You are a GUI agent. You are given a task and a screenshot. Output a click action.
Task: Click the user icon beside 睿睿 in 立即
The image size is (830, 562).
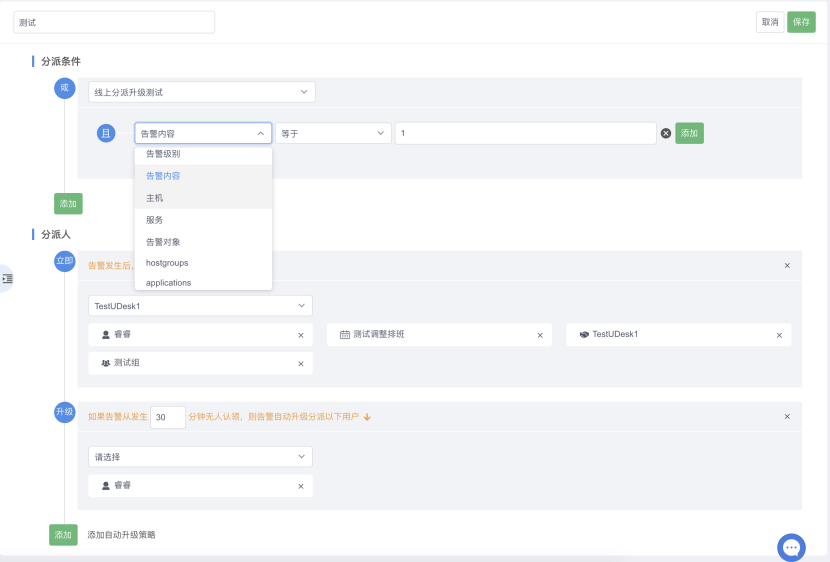(106, 334)
